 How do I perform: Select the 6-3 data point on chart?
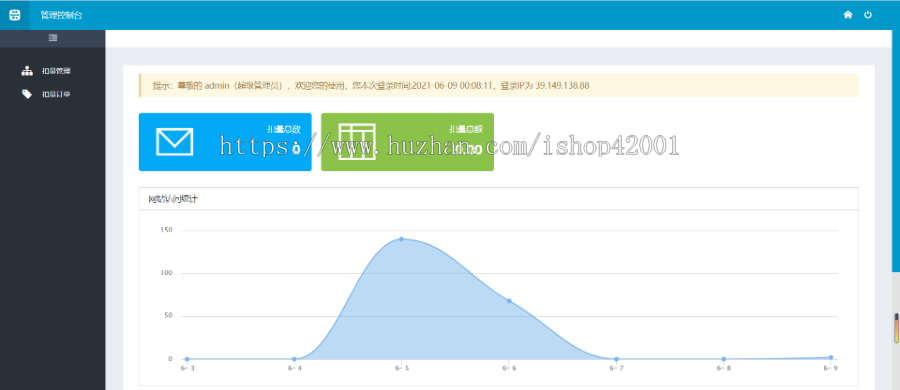click(x=187, y=359)
